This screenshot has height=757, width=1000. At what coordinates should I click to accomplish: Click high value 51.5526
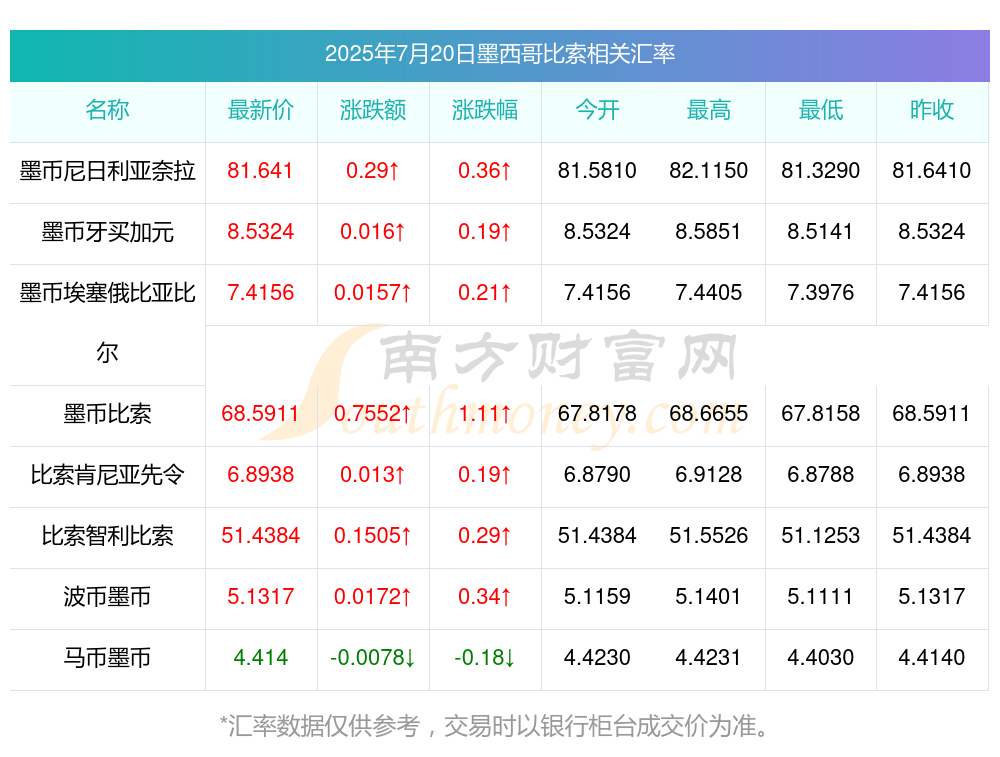pos(709,536)
